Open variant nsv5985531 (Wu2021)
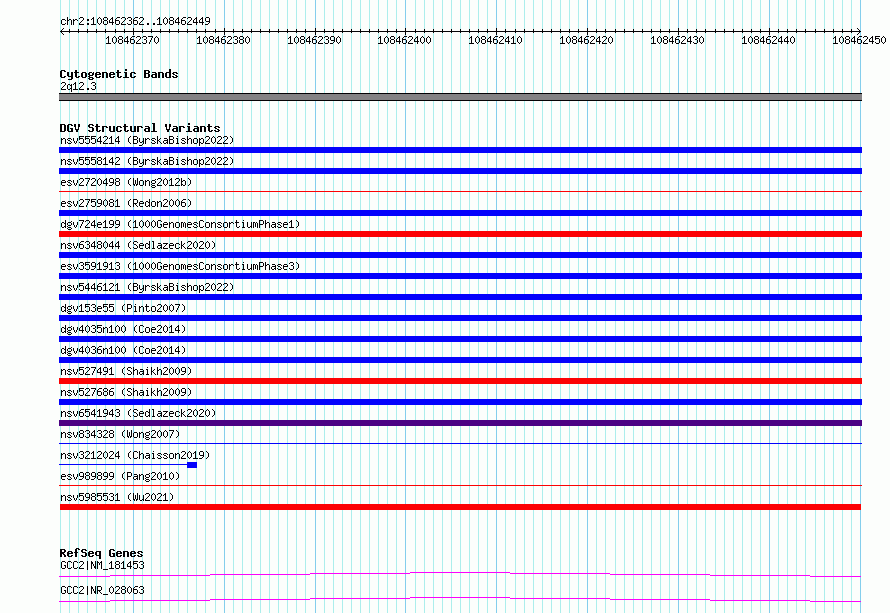Viewport: 890px width, 613px height. point(117,497)
